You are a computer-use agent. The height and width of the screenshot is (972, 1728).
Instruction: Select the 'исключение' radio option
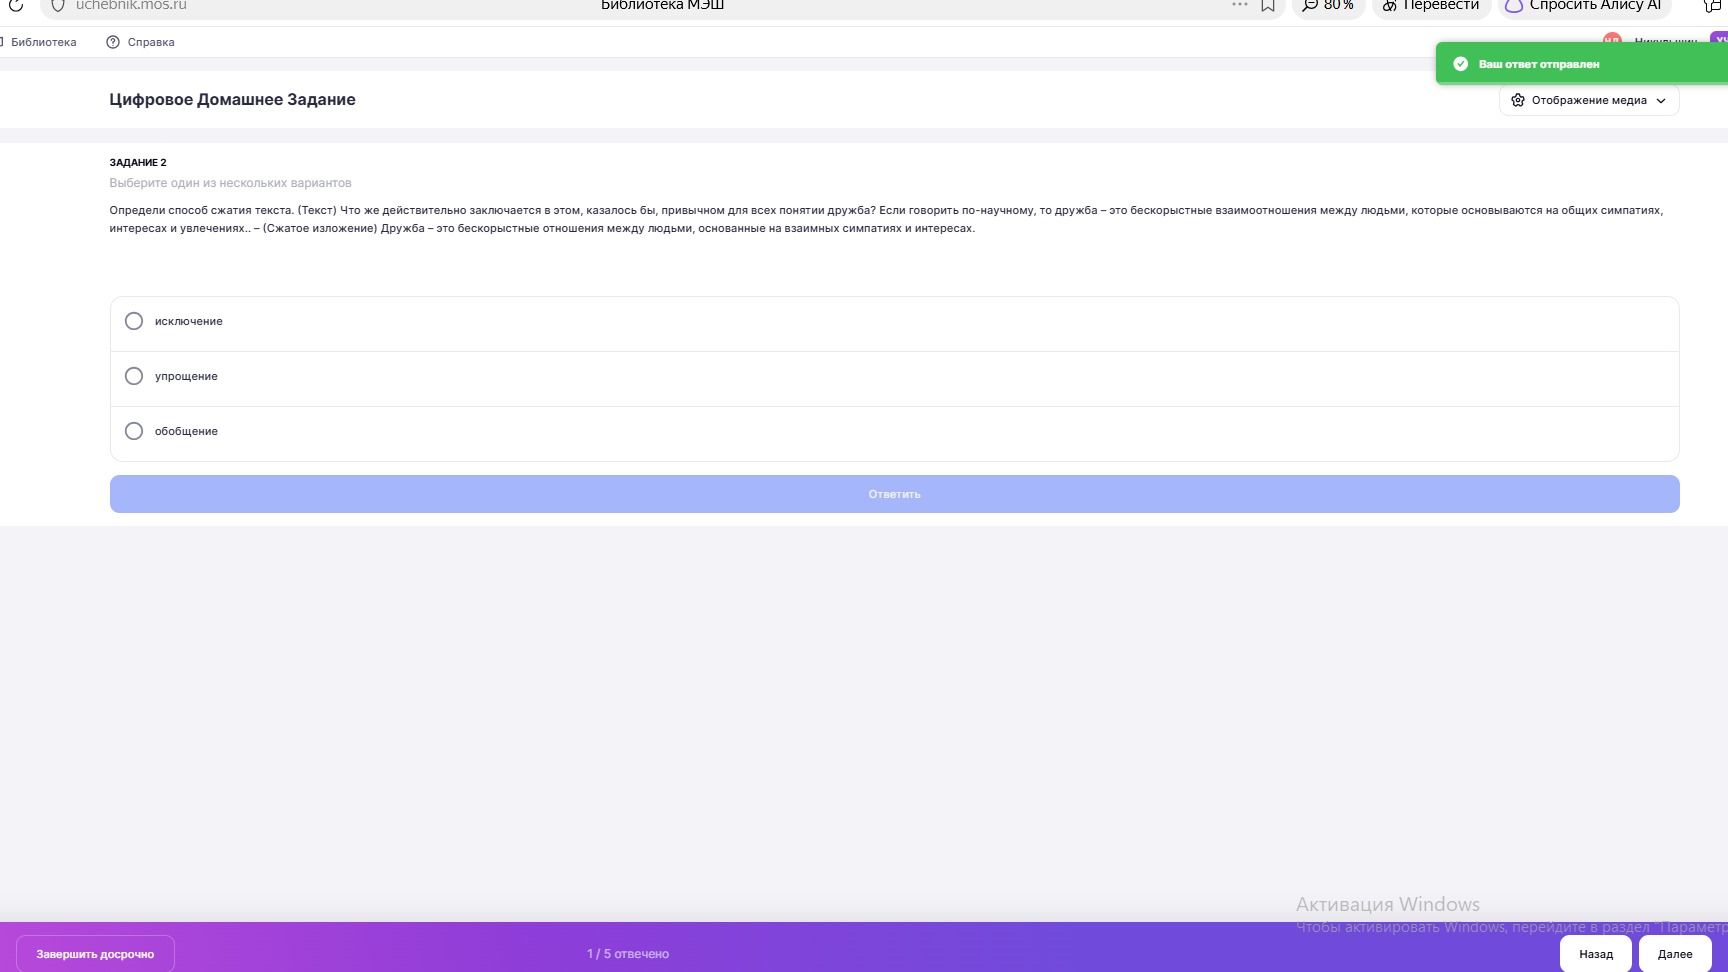(133, 321)
